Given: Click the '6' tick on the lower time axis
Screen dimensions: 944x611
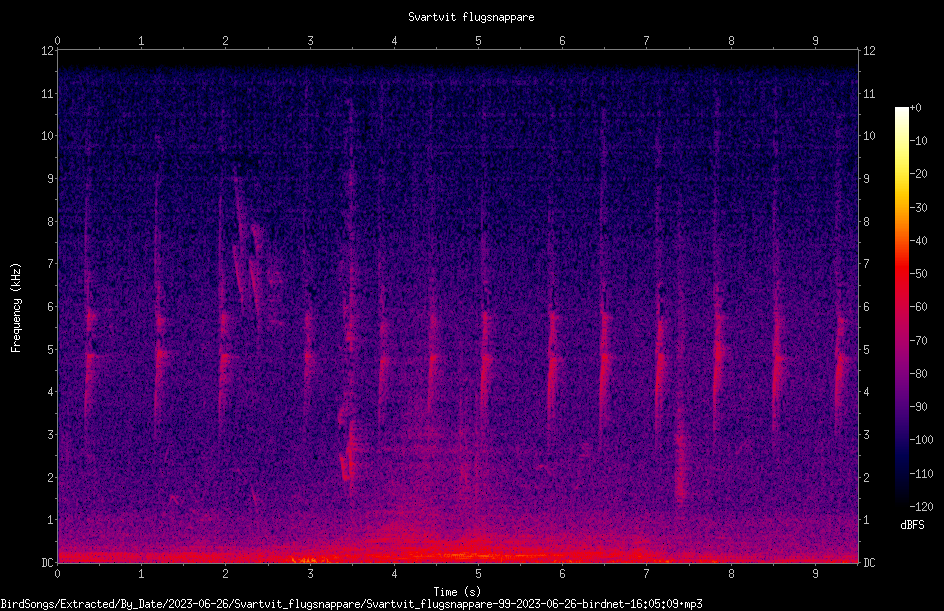Looking at the screenshot, I should click(562, 574).
